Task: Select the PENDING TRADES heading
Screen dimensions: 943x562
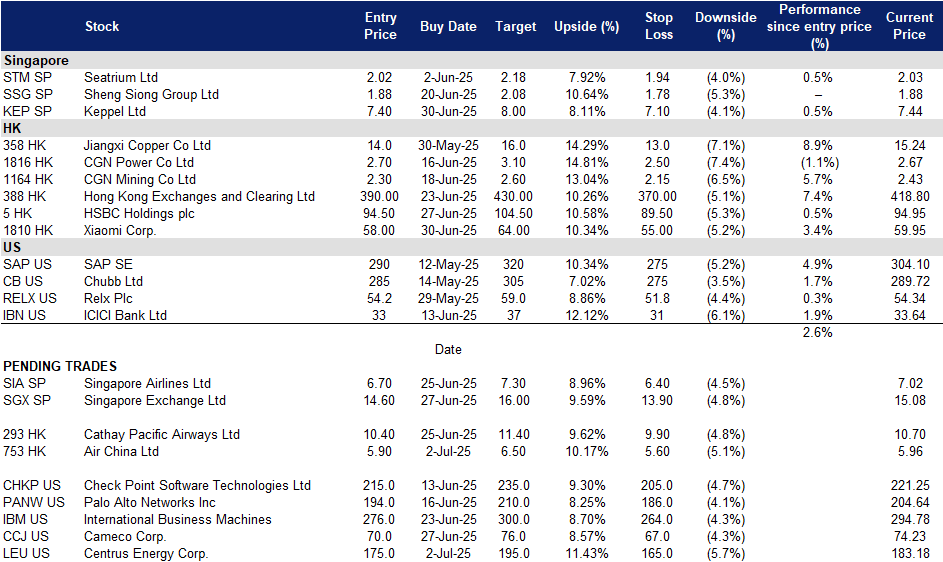Action: [60, 366]
